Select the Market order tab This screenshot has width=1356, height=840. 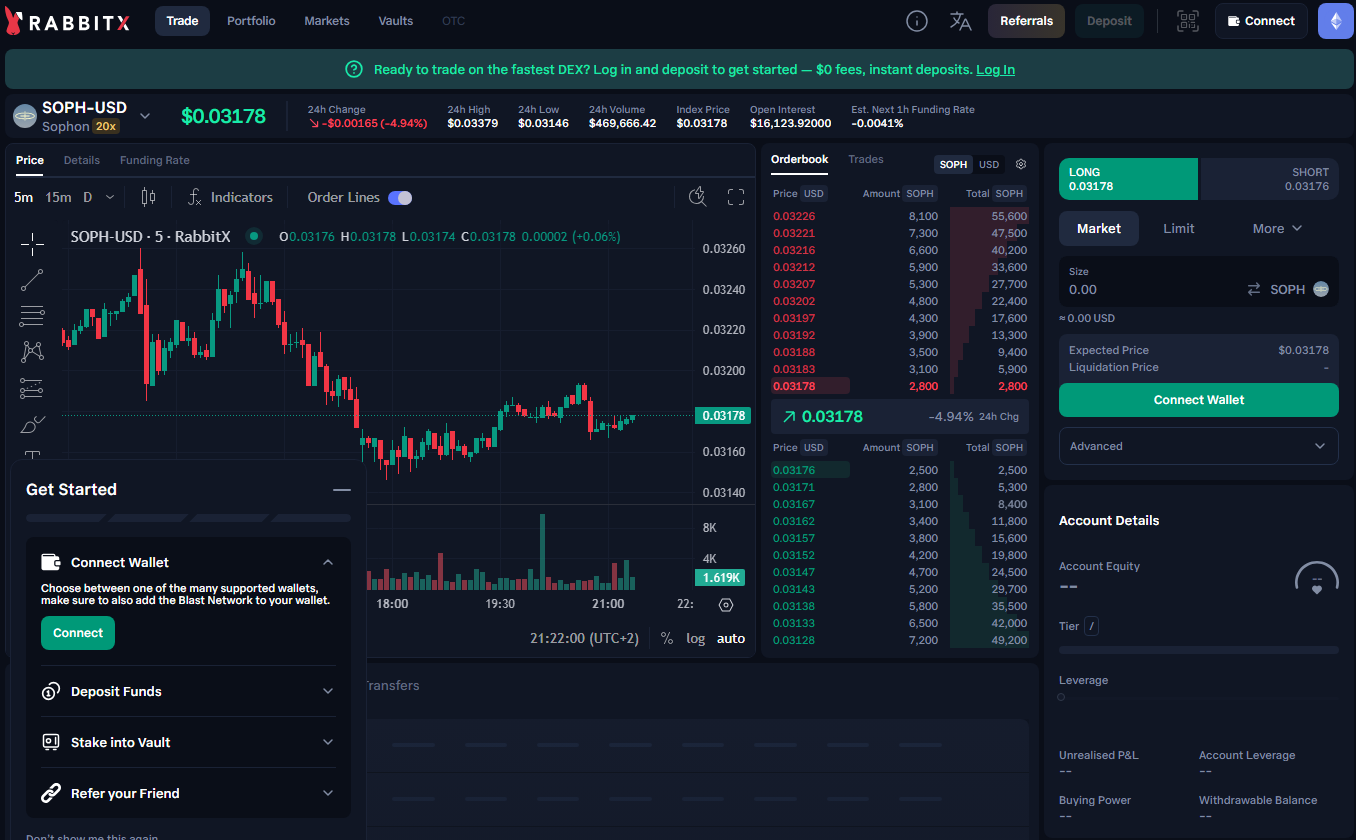pos(1099,228)
